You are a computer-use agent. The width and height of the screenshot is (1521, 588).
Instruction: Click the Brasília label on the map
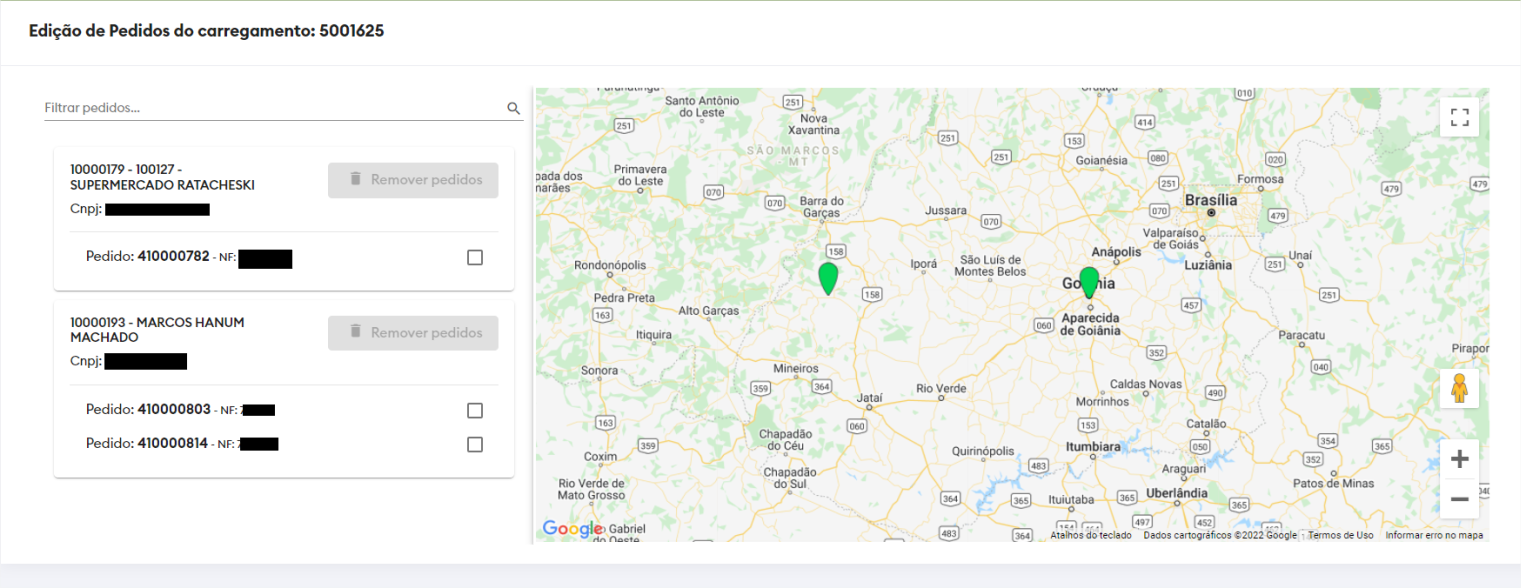pyautogui.click(x=1210, y=200)
